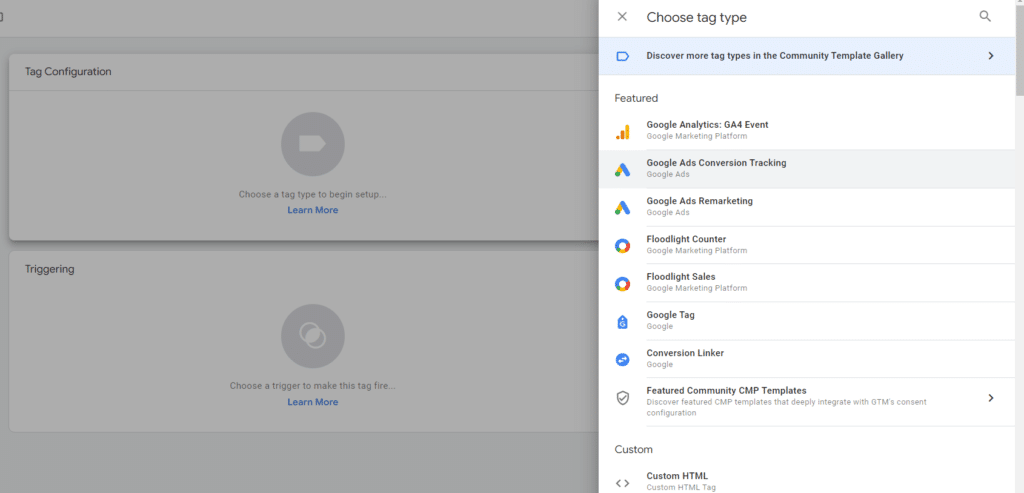Open Learn More link under Tag Configuration
The height and width of the screenshot is (493, 1024).
313,210
